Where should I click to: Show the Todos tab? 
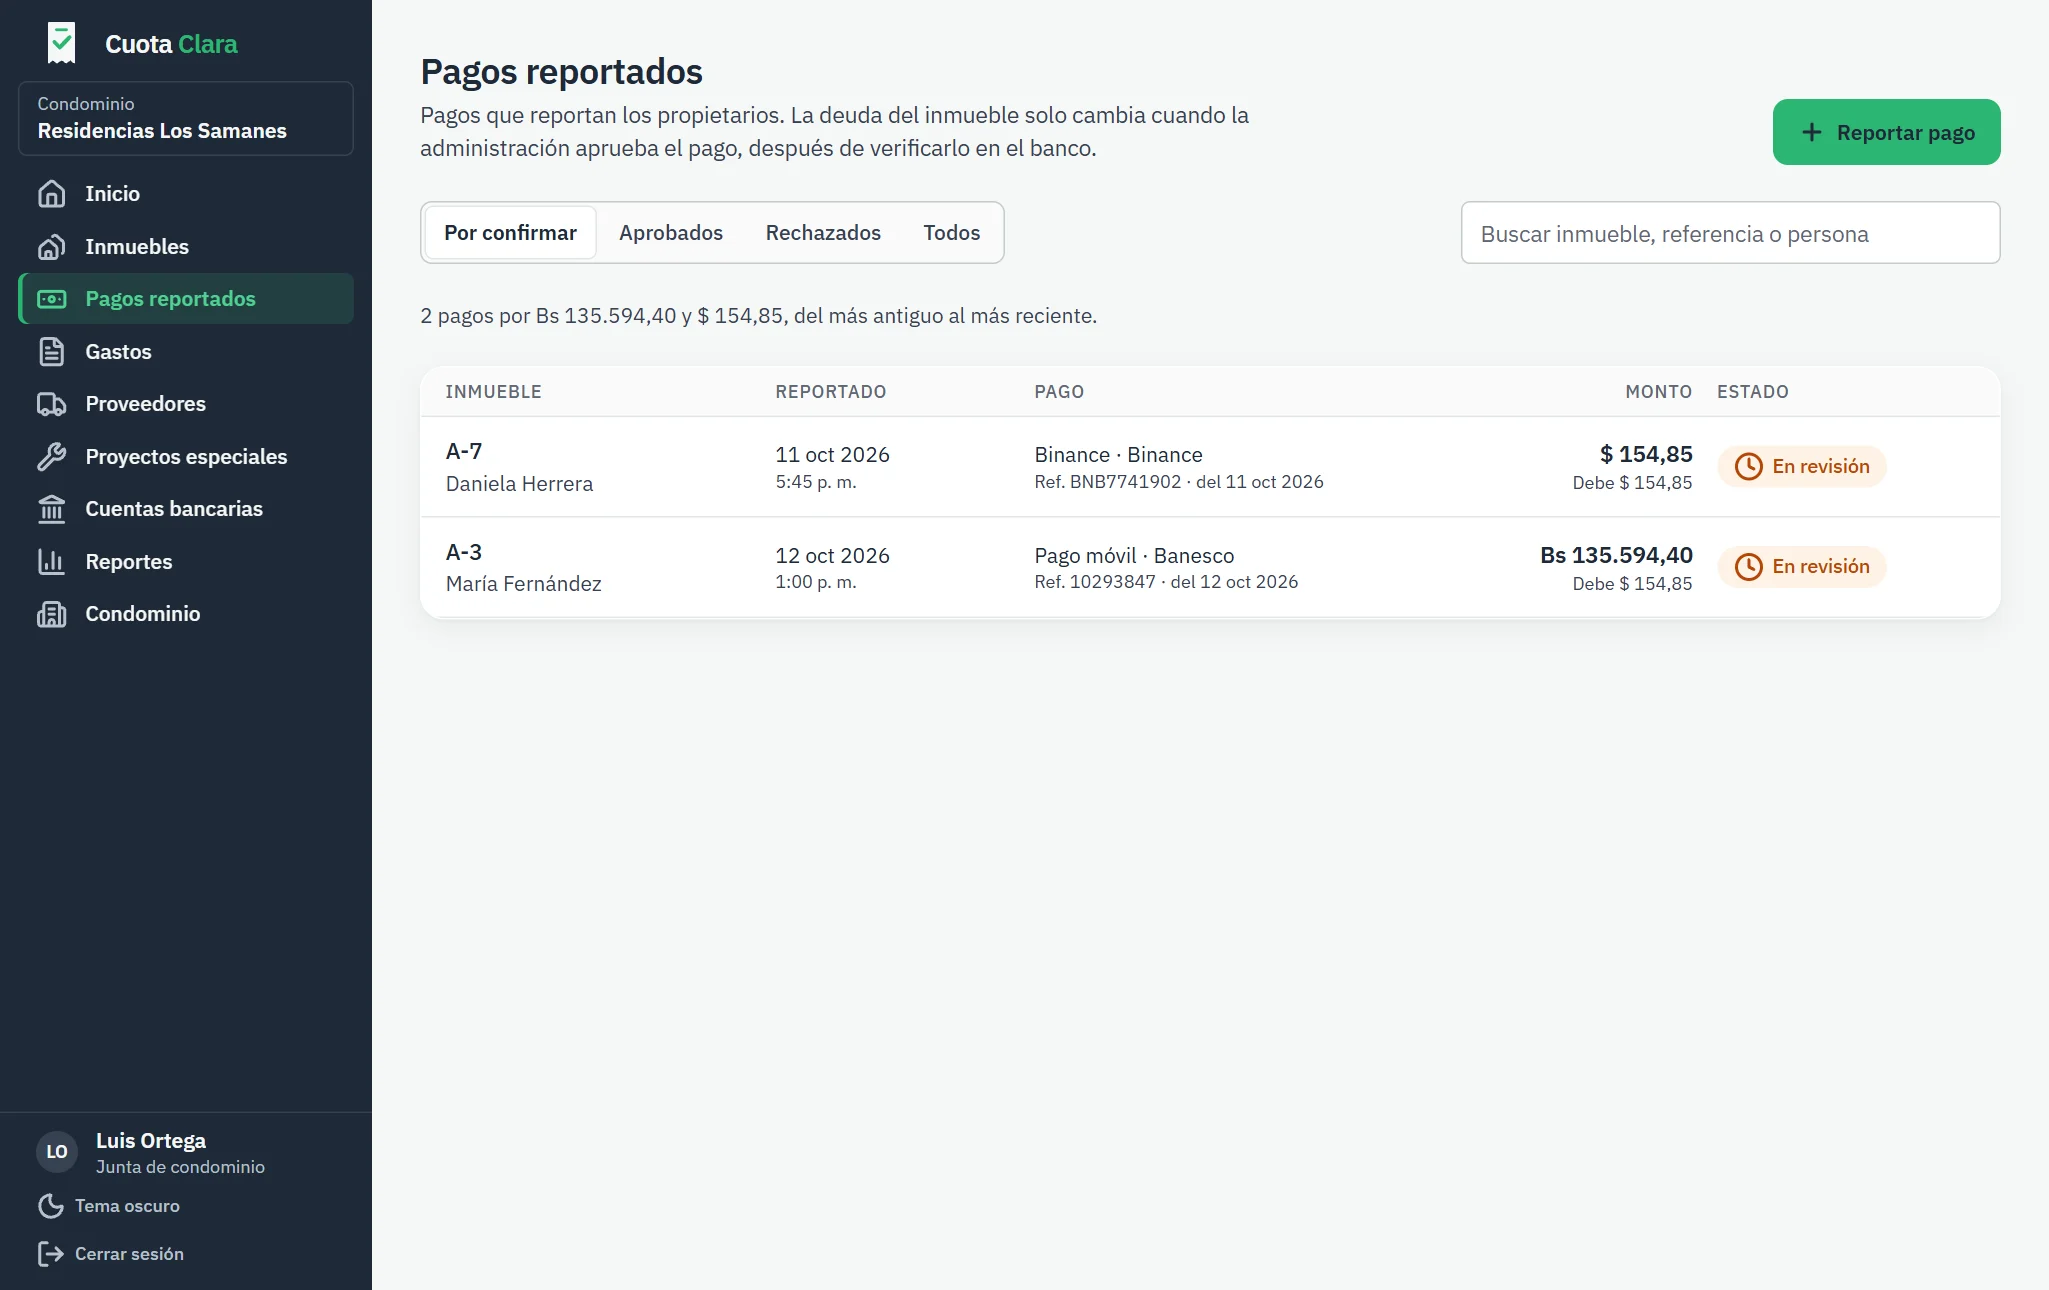952,233
